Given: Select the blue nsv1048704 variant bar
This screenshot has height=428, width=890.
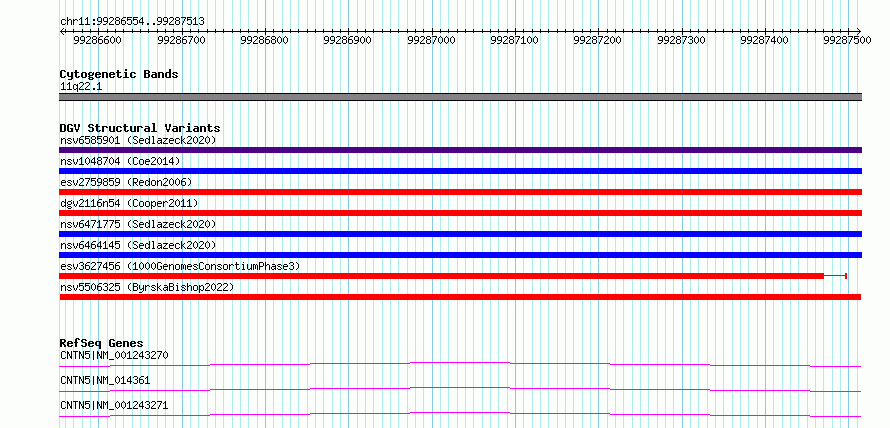Looking at the screenshot, I should tap(460, 171).
